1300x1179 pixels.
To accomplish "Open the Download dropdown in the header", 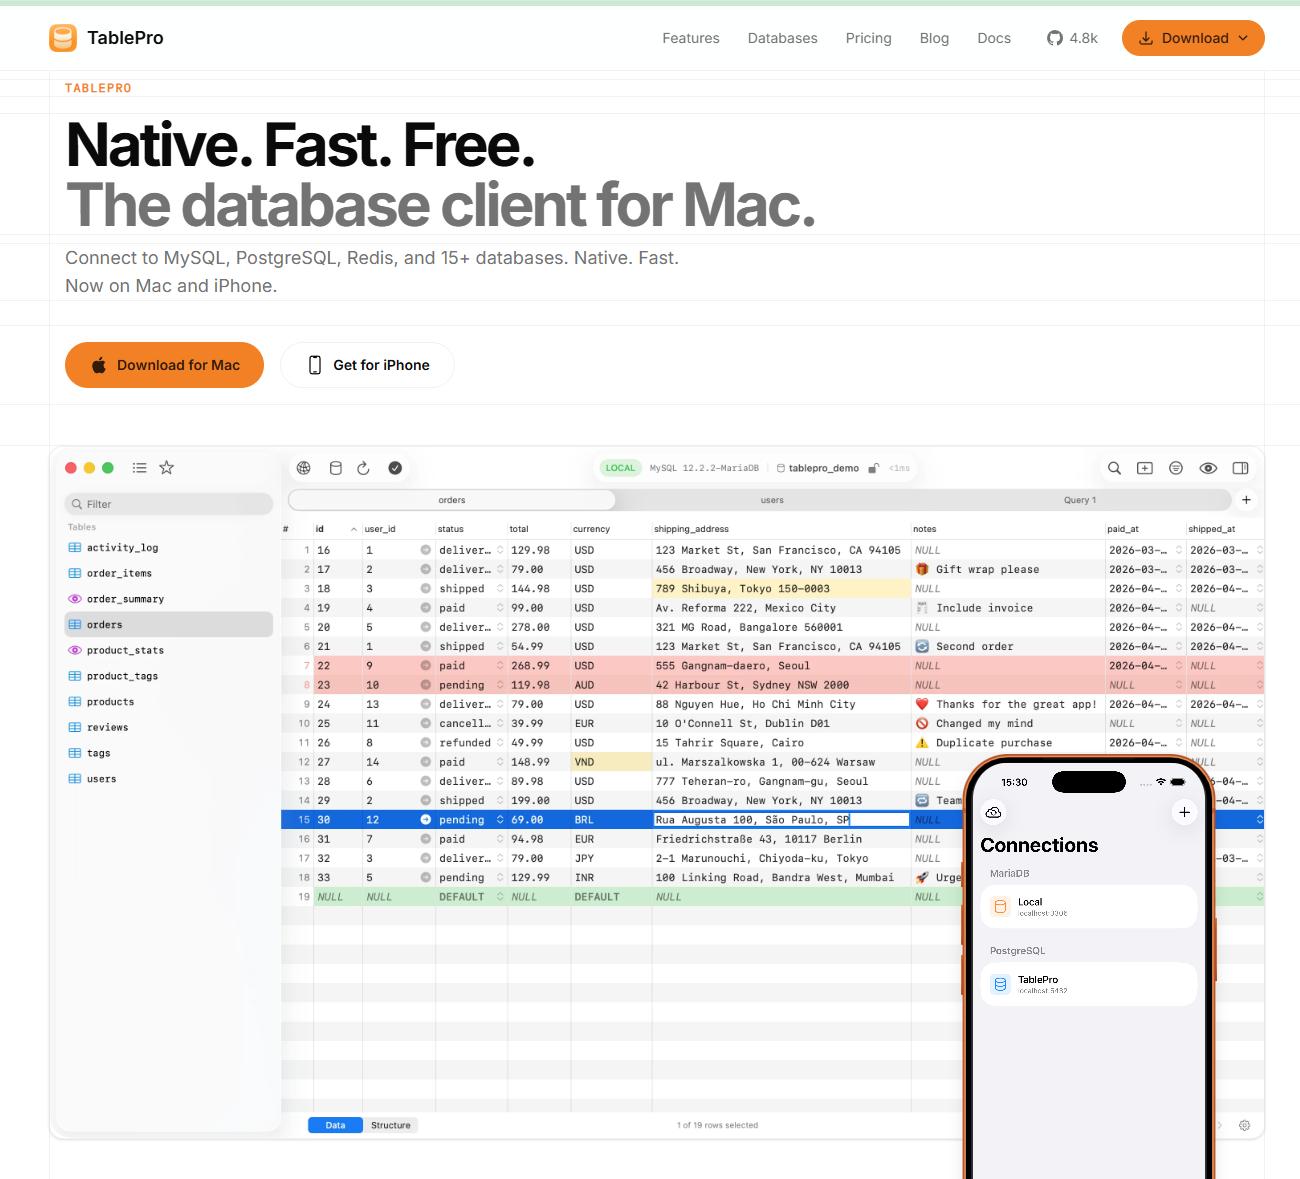I will pyautogui.click(x=1193, y=38).
